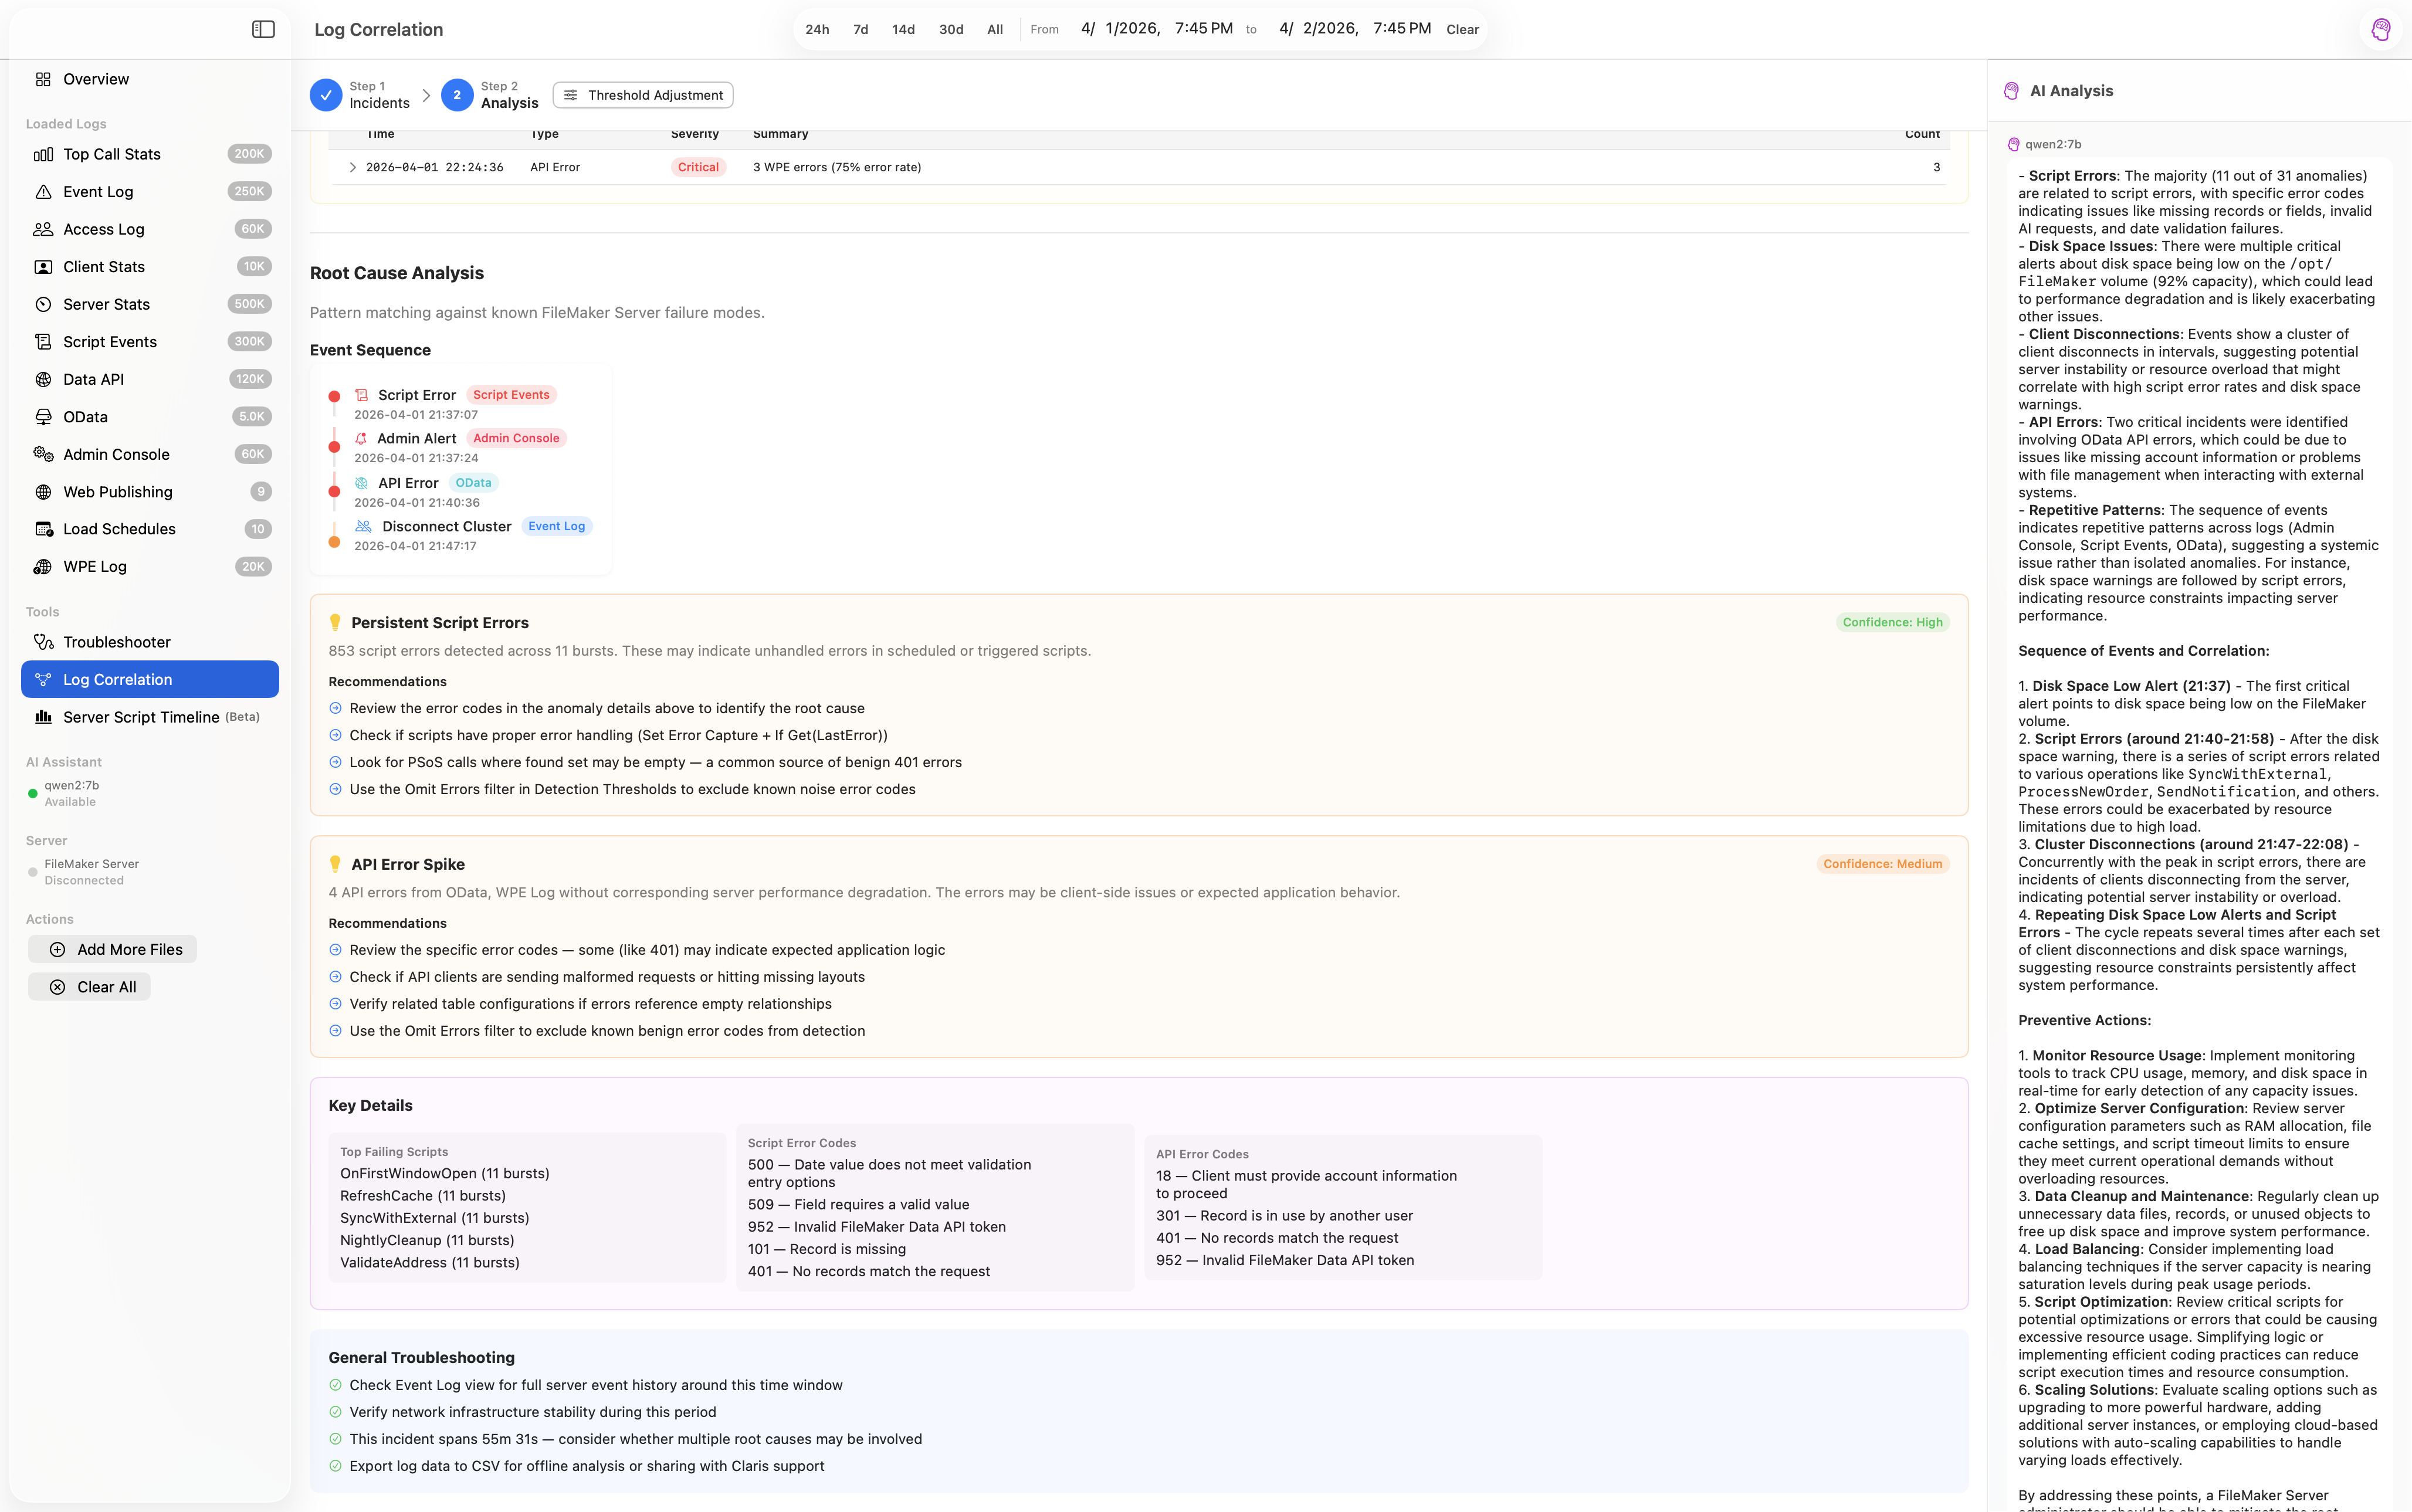Select the 24h time range
Screen dimensions: 2412x1512
pyautogui.click(x=817, y=30)
